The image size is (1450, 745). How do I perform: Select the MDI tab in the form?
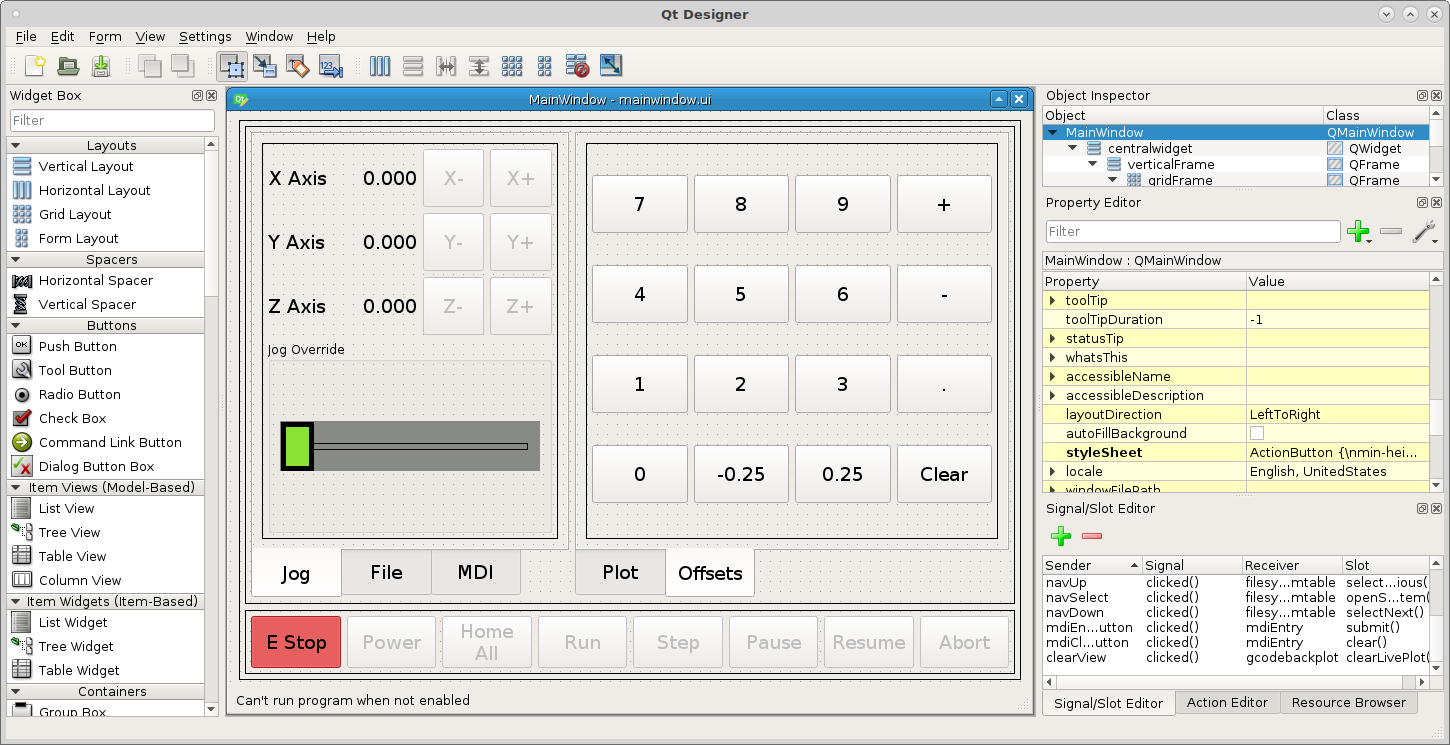tap(476, 573)
